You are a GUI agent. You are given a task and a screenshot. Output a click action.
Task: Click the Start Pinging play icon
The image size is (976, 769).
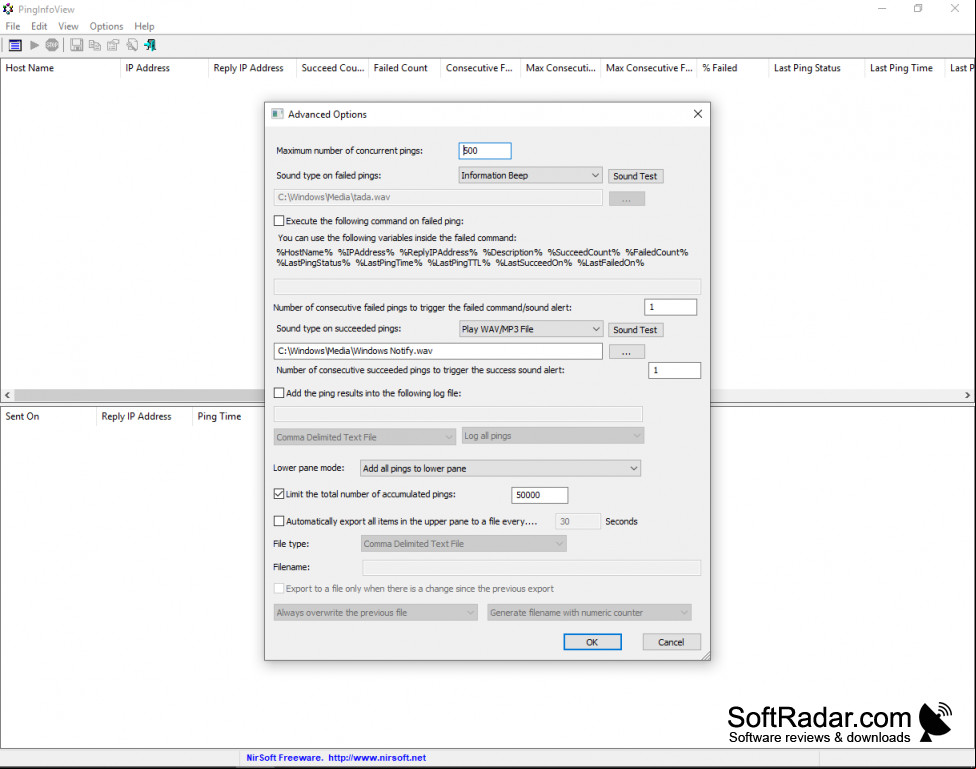[x=34, y=45]
